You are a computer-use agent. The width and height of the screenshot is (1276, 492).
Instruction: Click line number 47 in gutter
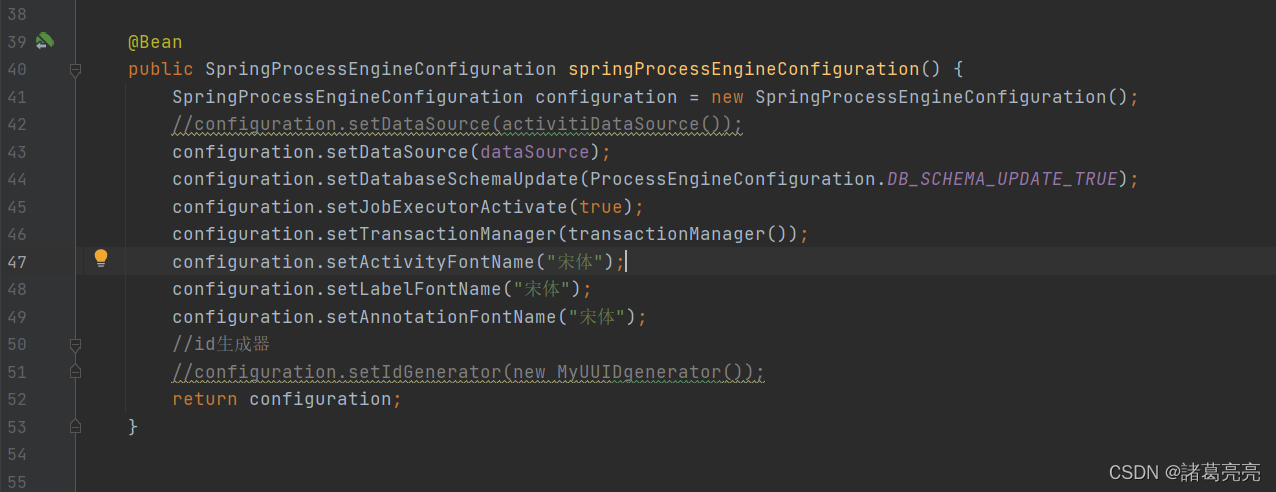coord(17,262)
